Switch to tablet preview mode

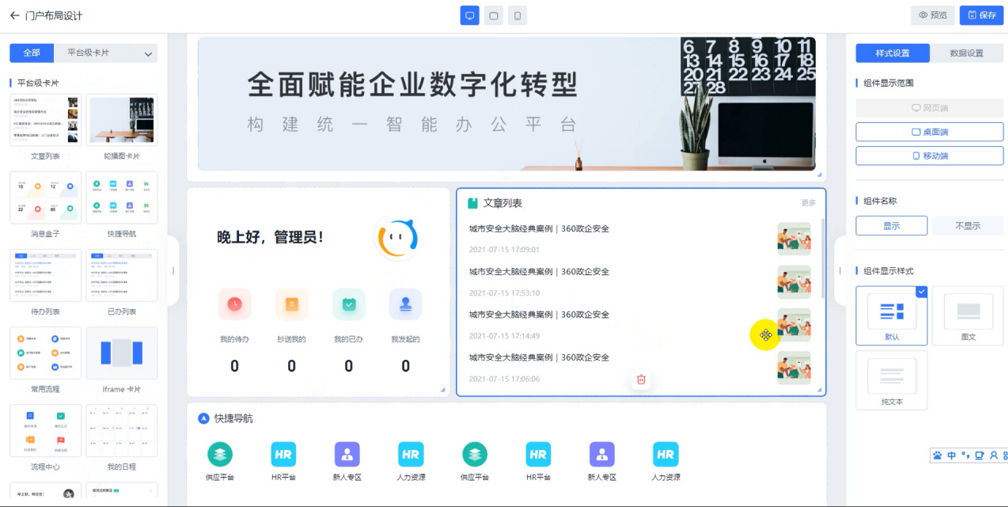tap(494, 15)
